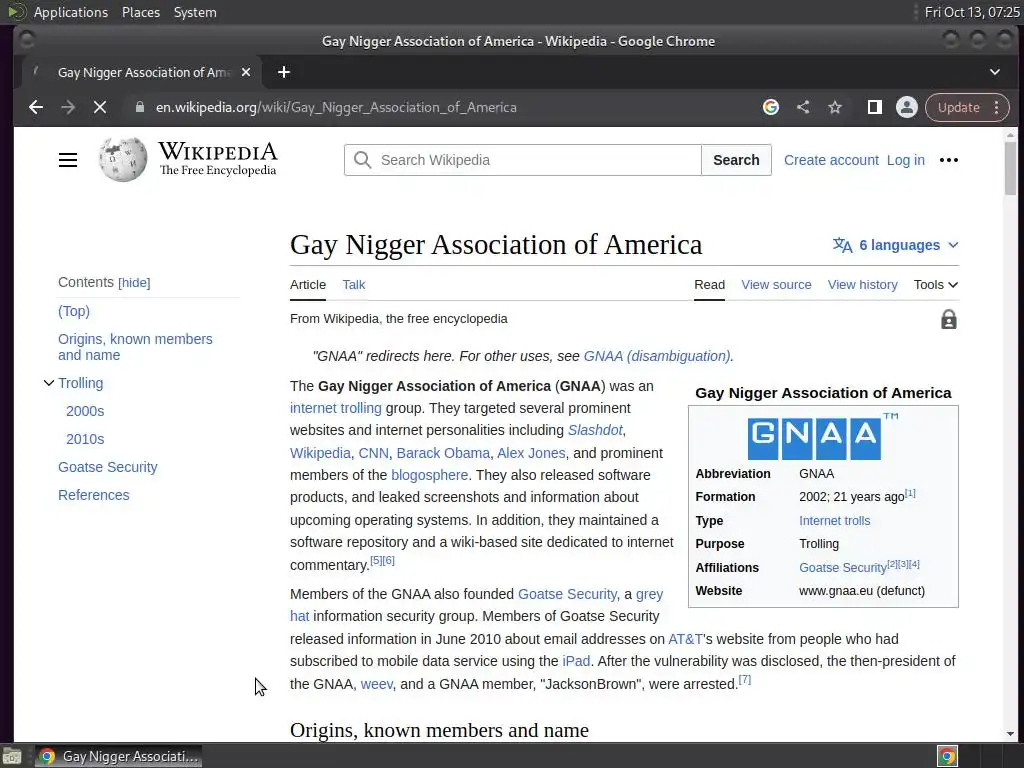
Task: Open citation [1] next to Formation date
Action: [x=910, y=493]
